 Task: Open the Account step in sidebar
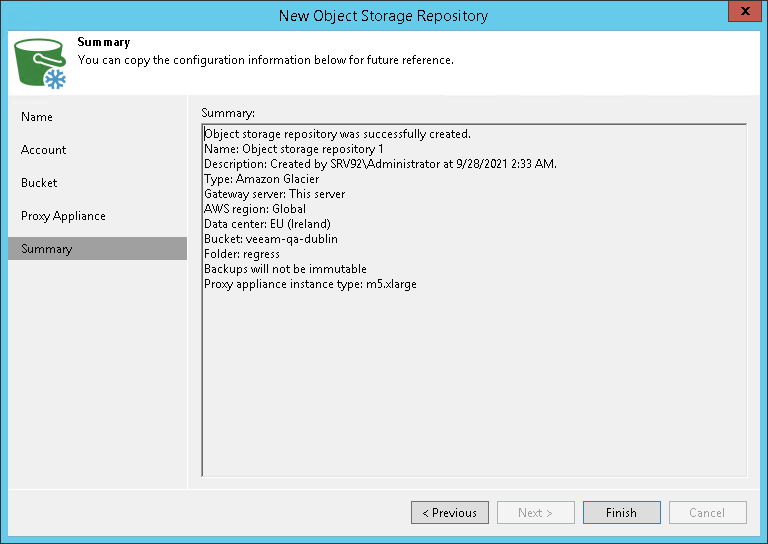point(44,150)
